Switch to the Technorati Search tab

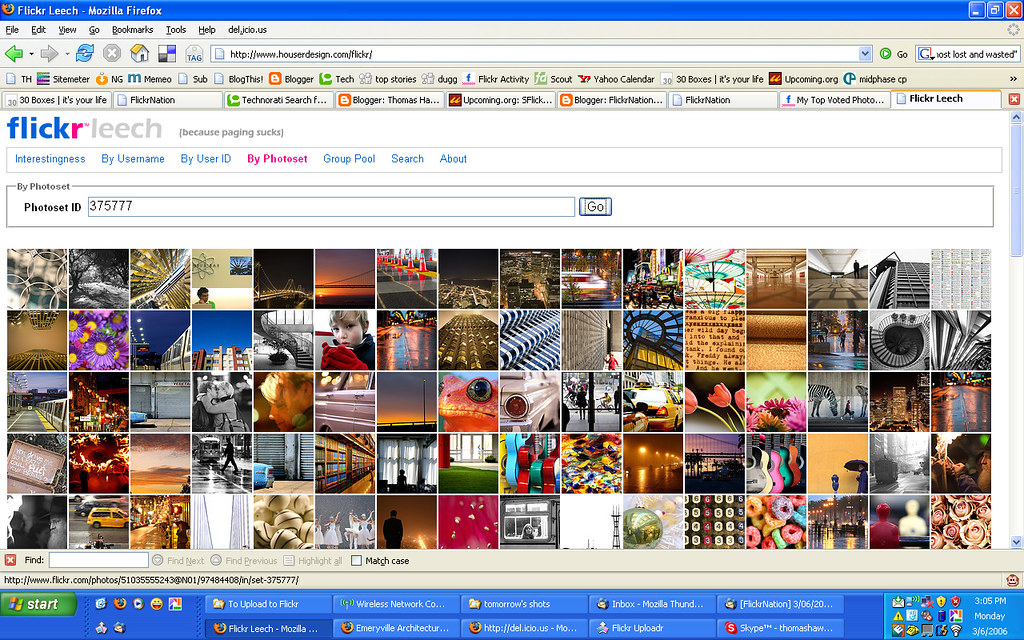coord(278,100)
